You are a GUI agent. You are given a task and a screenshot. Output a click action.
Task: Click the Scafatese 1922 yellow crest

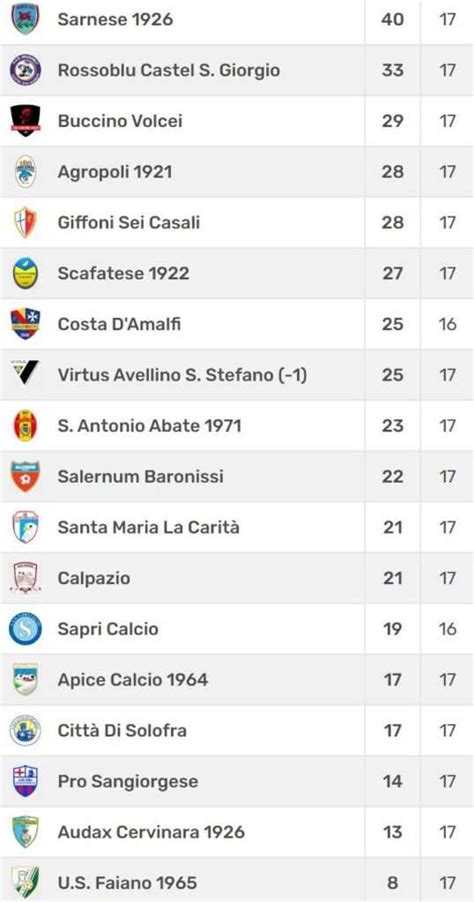point(25,273)
